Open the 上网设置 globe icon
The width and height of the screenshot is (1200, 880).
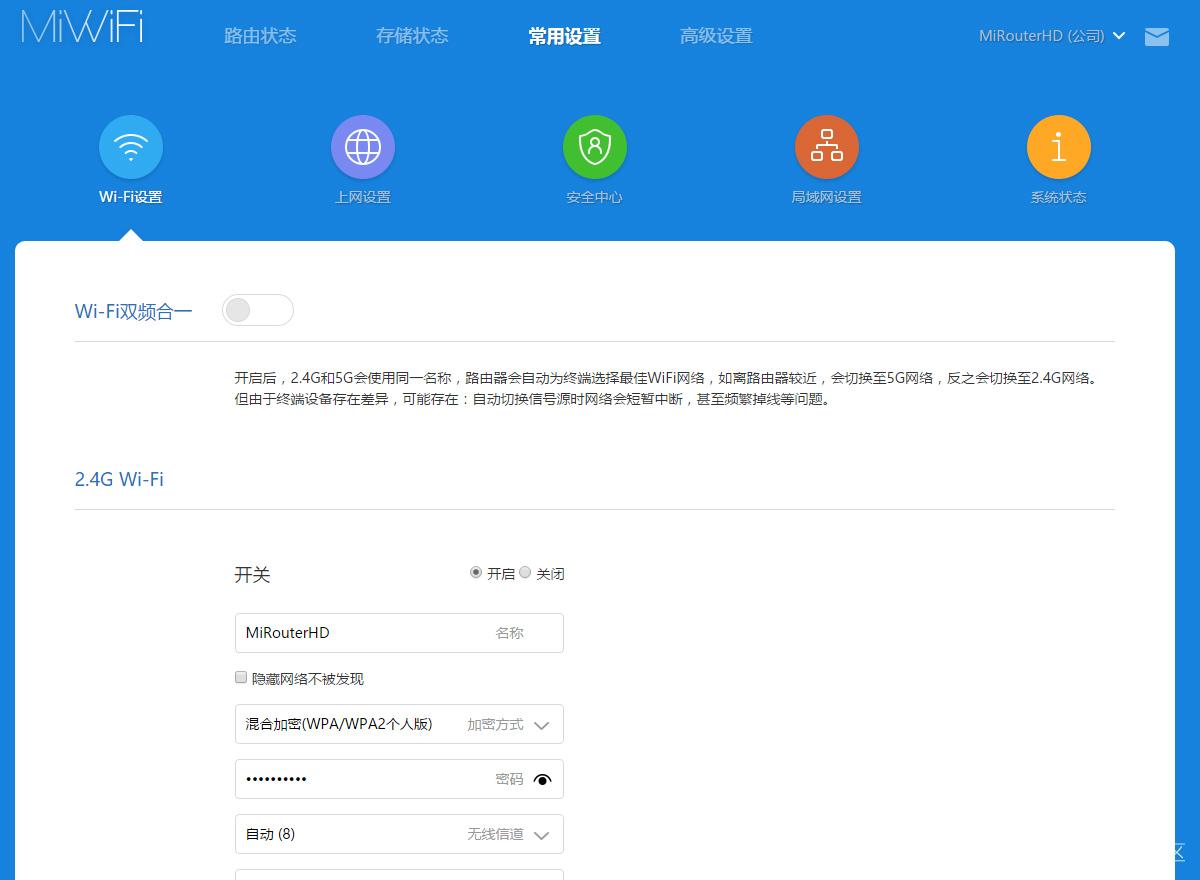pos(363,147)
